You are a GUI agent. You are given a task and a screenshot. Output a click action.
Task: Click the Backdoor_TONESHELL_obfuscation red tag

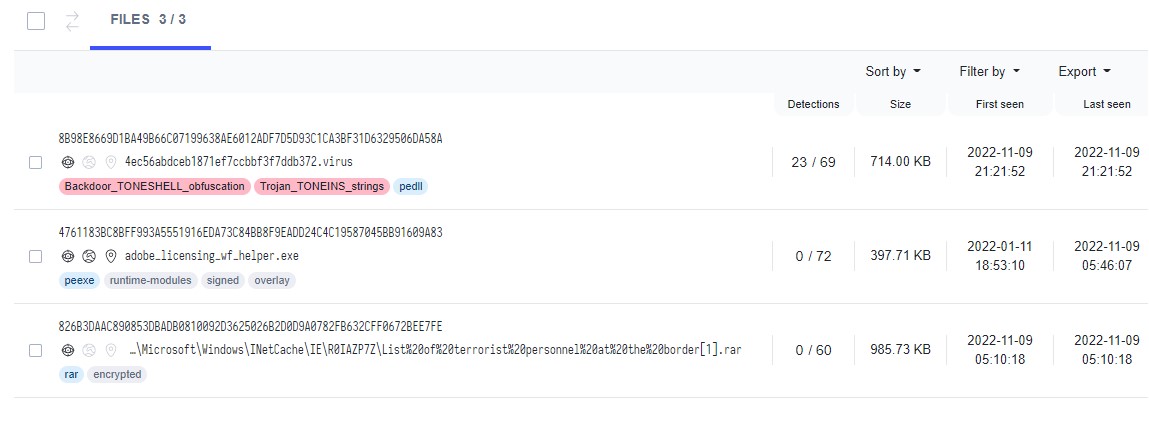coord(153,186)
